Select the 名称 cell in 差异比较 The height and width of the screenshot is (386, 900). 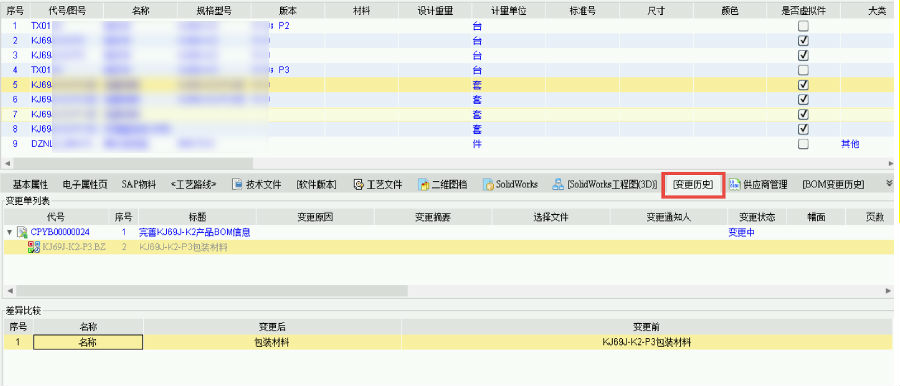click(x=88, y=342)
